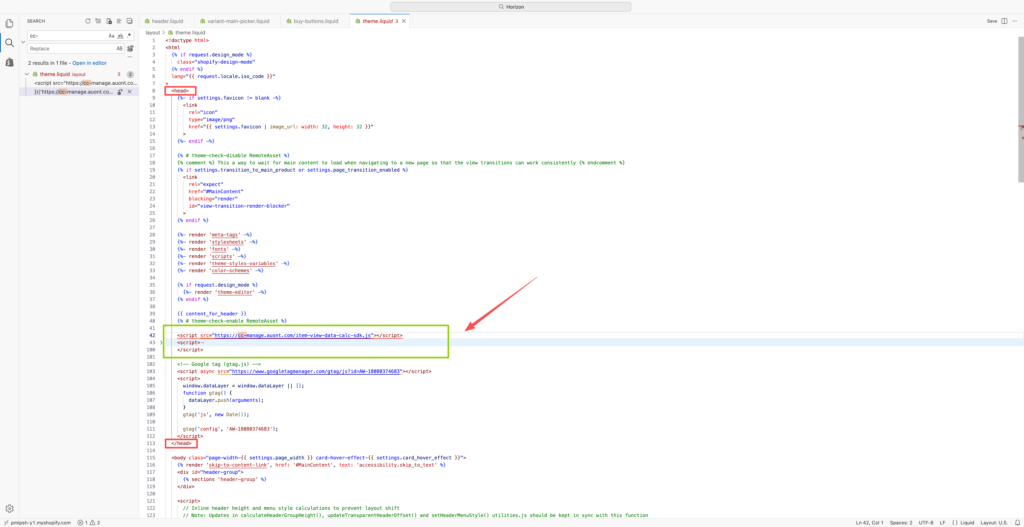Open the Shopify panel in activity bar
Viewport: 1024px width, 527px height.
pos(9,63)
